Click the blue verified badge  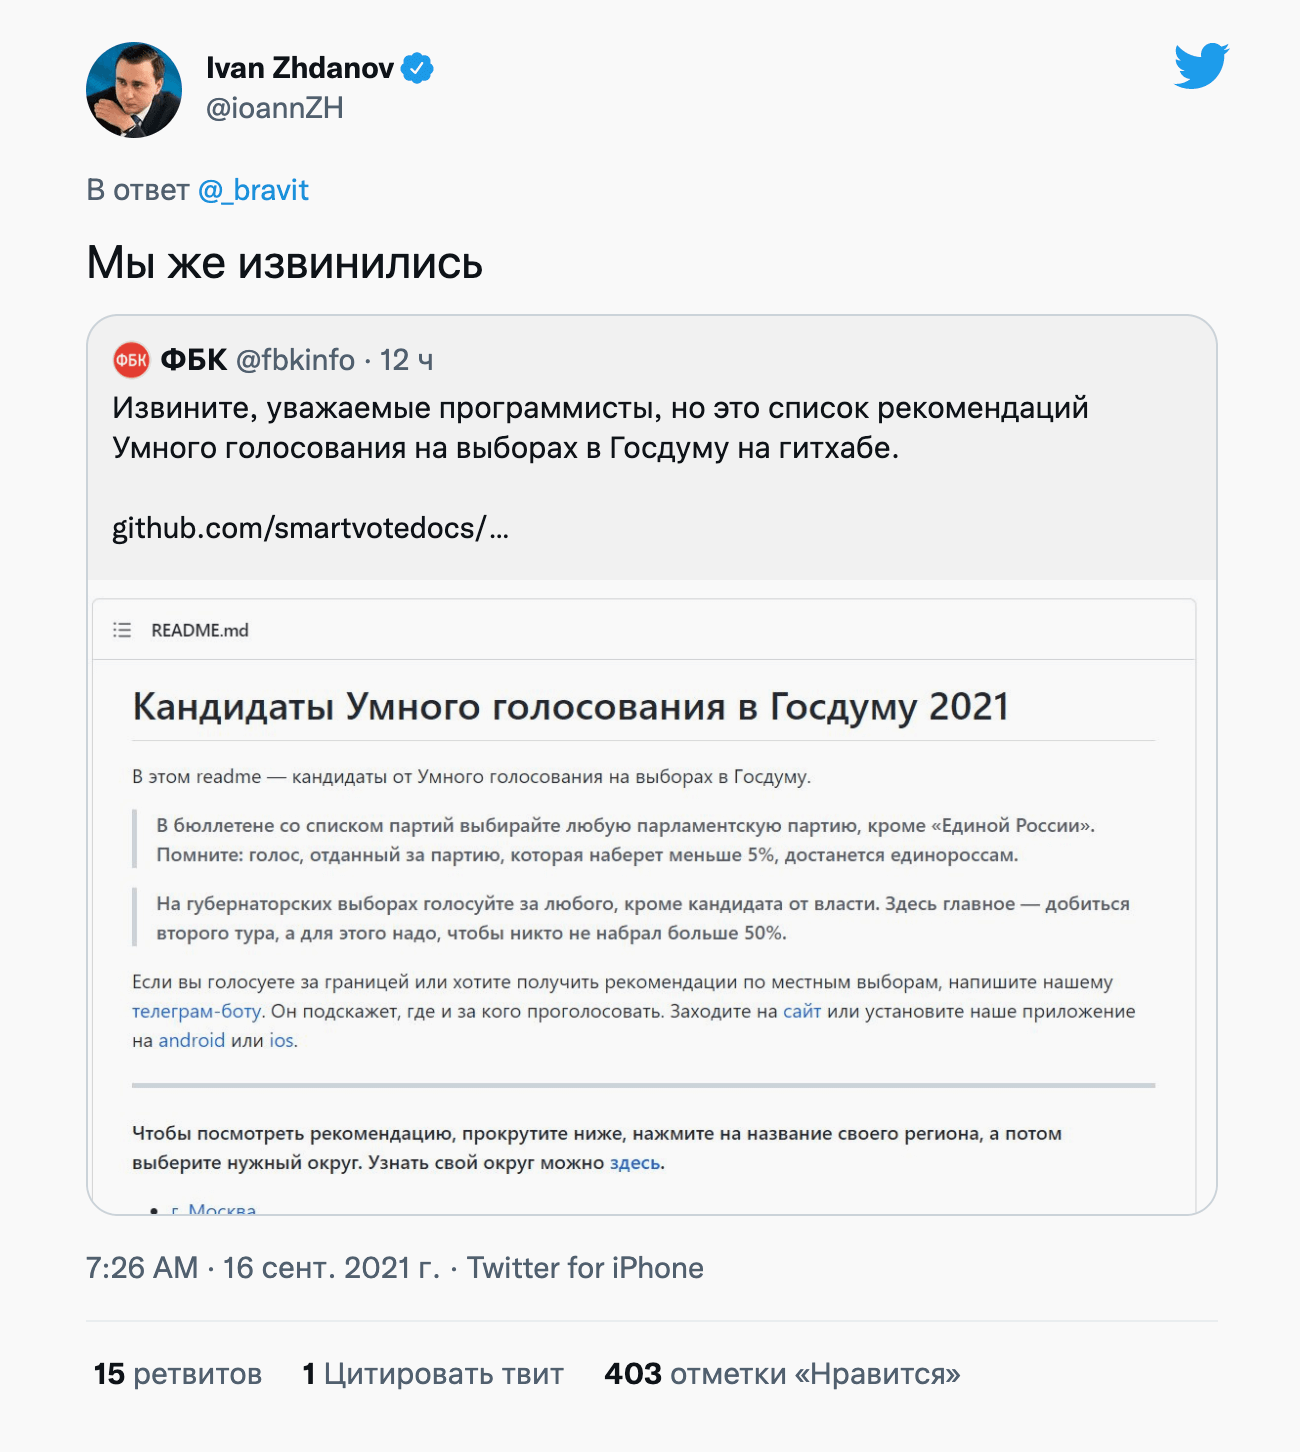[x=417, y=68]
